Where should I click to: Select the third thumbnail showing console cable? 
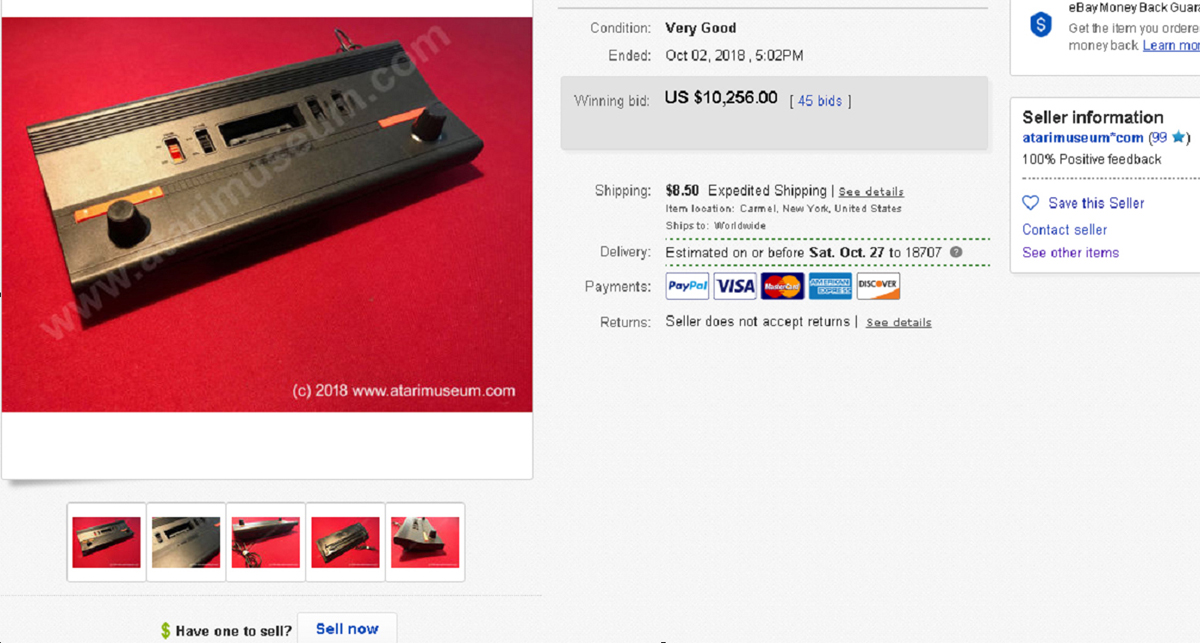[266, 542]
